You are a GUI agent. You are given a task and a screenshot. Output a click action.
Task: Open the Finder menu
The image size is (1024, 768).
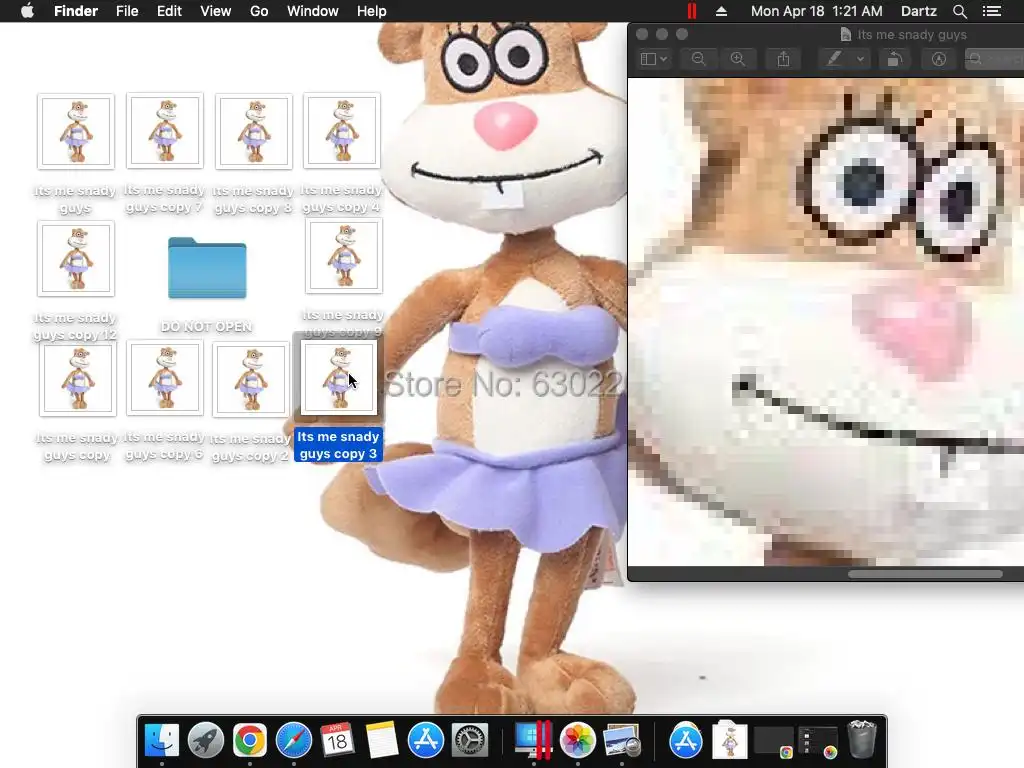click(76, 11)
